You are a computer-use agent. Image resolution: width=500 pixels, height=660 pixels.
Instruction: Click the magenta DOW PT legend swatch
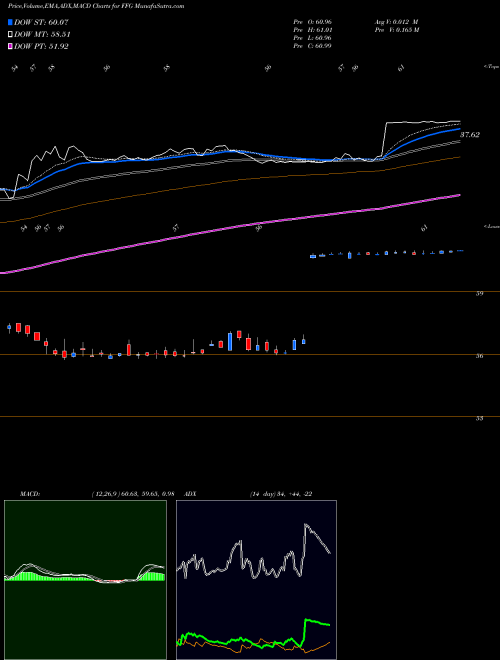[x=11, y=46]
